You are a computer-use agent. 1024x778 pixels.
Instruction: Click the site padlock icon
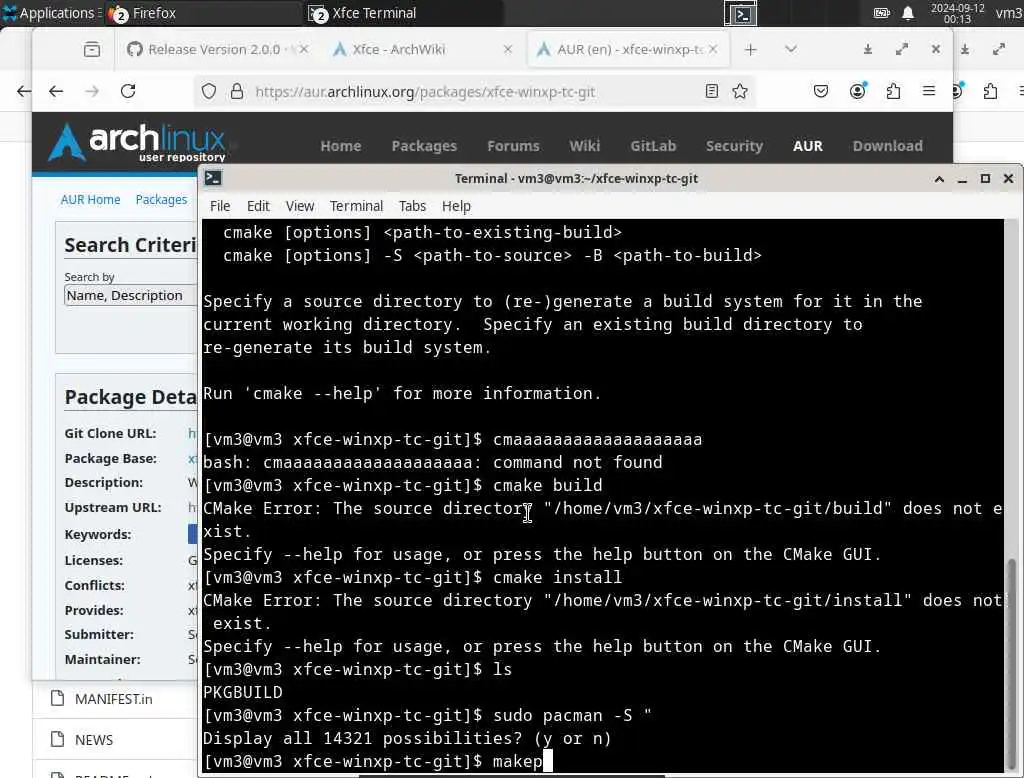click(237, 91)
